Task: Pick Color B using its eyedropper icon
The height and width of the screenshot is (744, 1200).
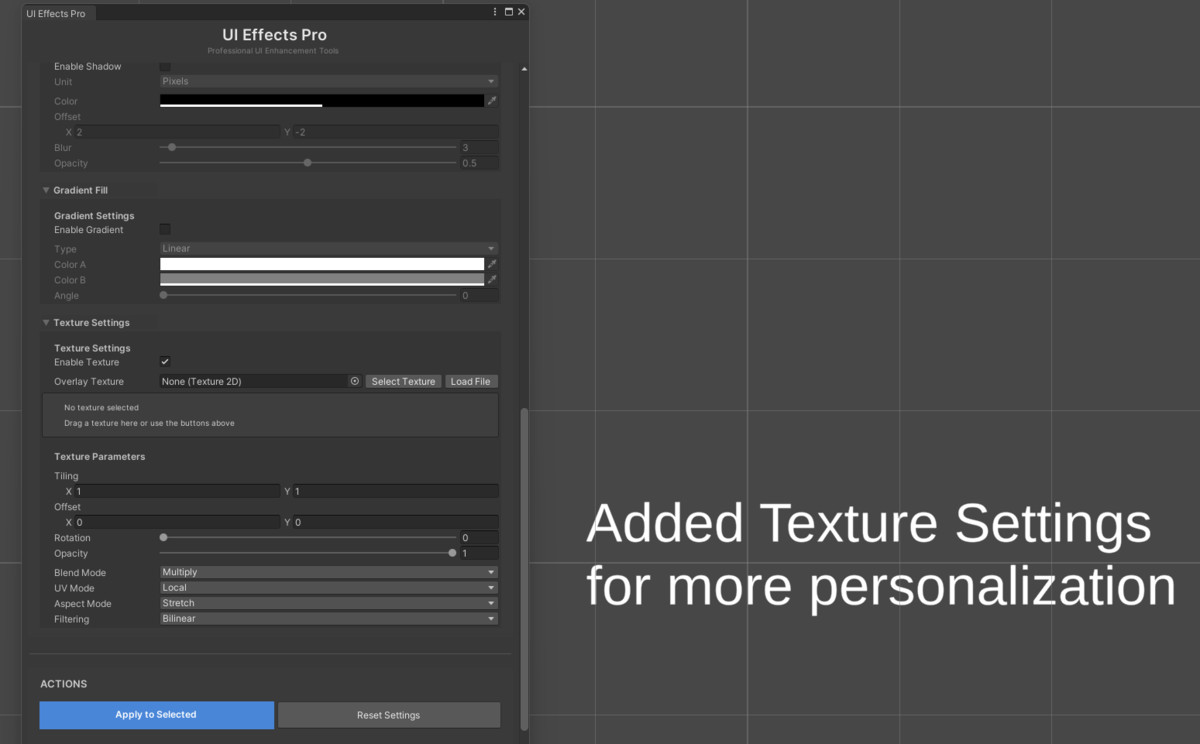Action: pyautogui.click(x=491, y=278)
